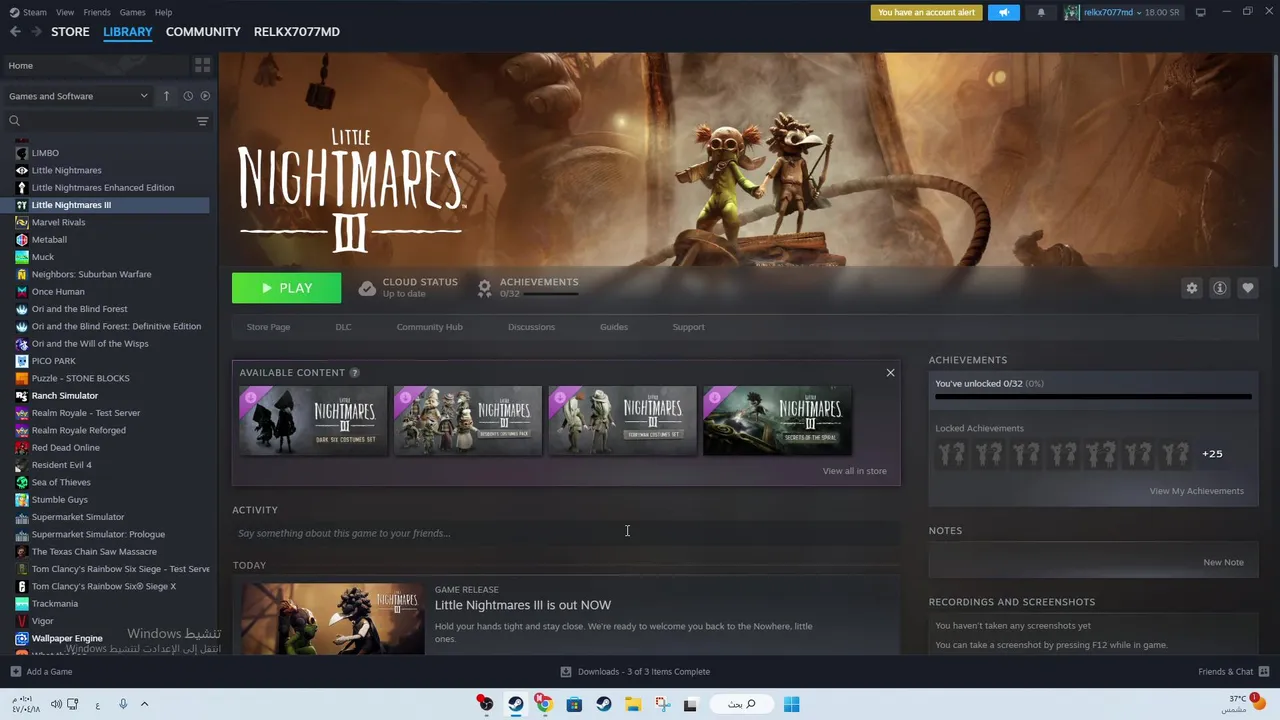The width and height of the screenshot is (1280, 720).
Task: Click the New Note button
Action: point(1223,562)
